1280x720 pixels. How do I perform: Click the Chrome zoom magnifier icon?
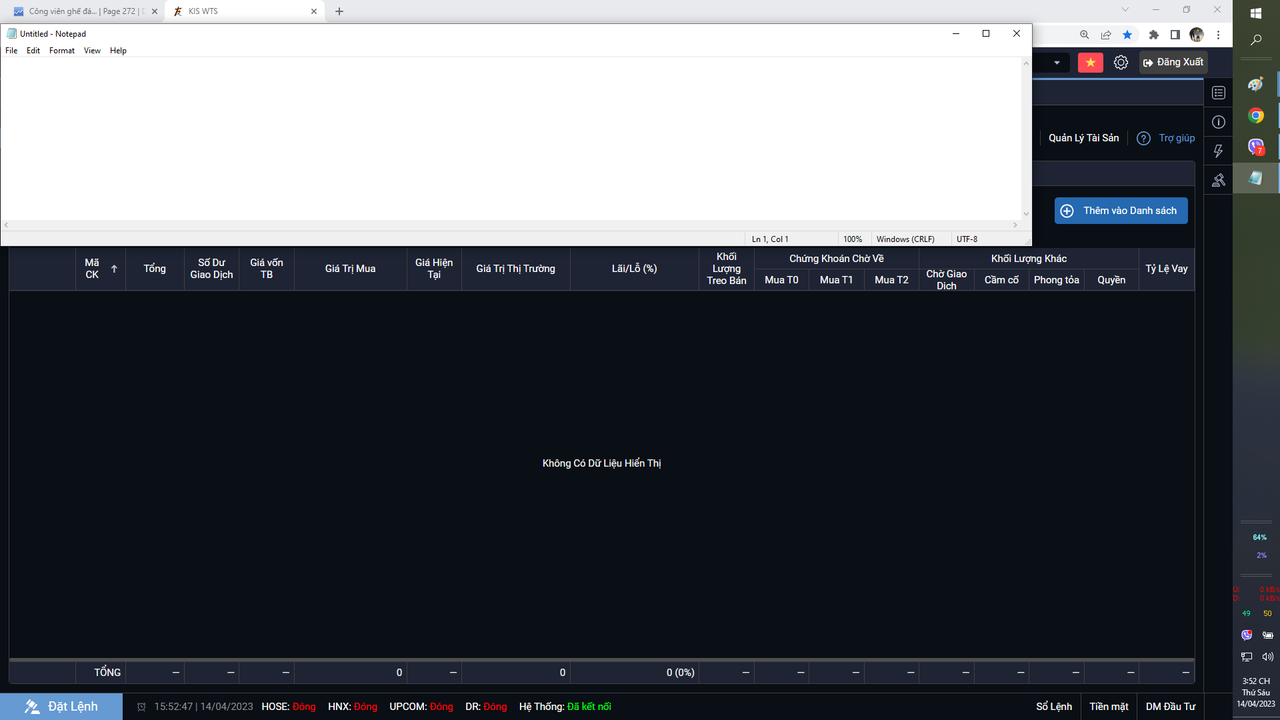[x=1085, y=34]
